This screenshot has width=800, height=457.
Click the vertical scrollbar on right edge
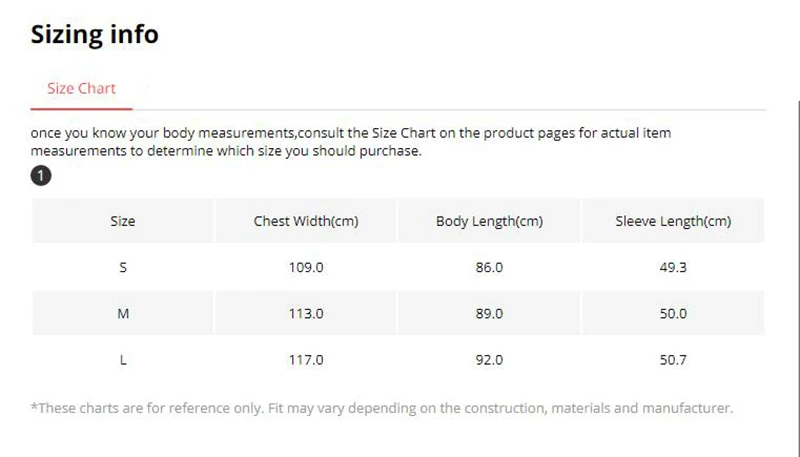pyautogui.click(x=798, y=278)
